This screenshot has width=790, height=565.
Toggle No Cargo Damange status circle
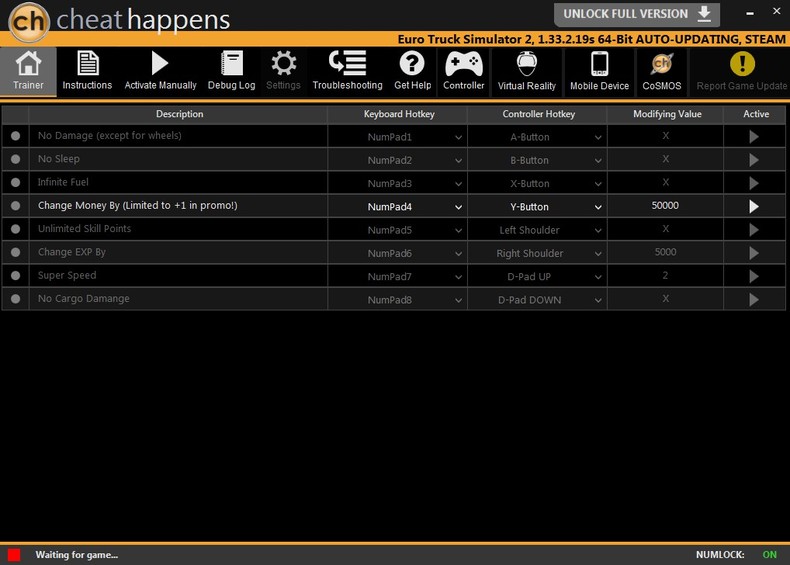point(16,299)
